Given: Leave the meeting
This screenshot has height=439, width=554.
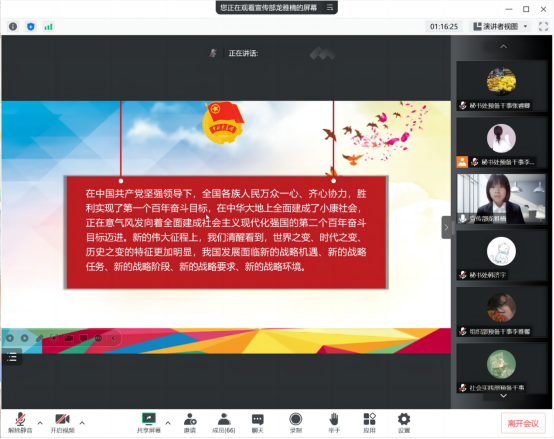Looking at the screenshot, I should (523, 423).
